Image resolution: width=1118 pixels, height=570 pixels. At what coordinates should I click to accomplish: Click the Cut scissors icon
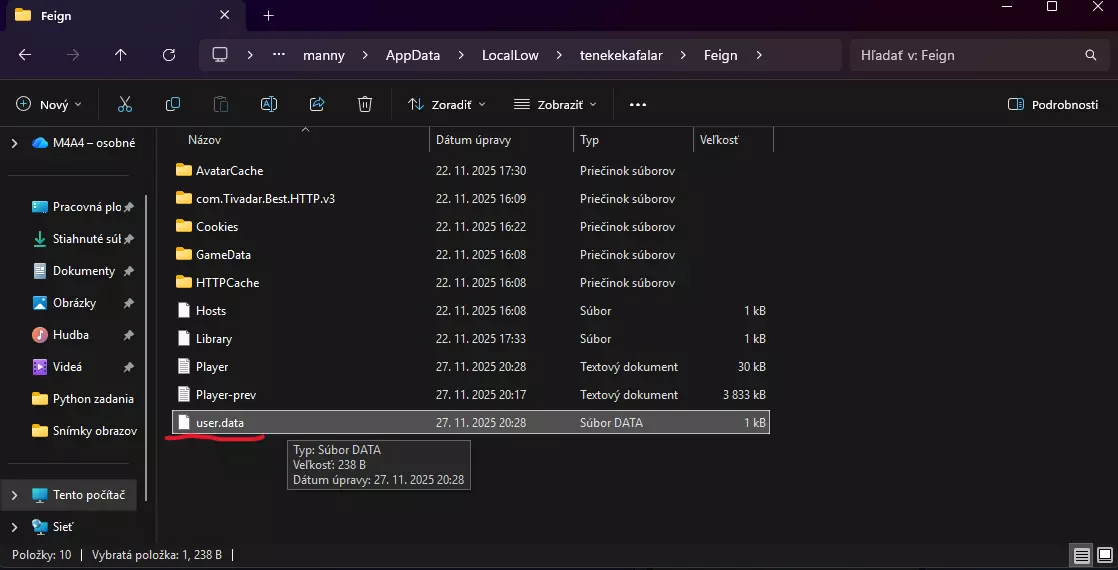point(125,104)
